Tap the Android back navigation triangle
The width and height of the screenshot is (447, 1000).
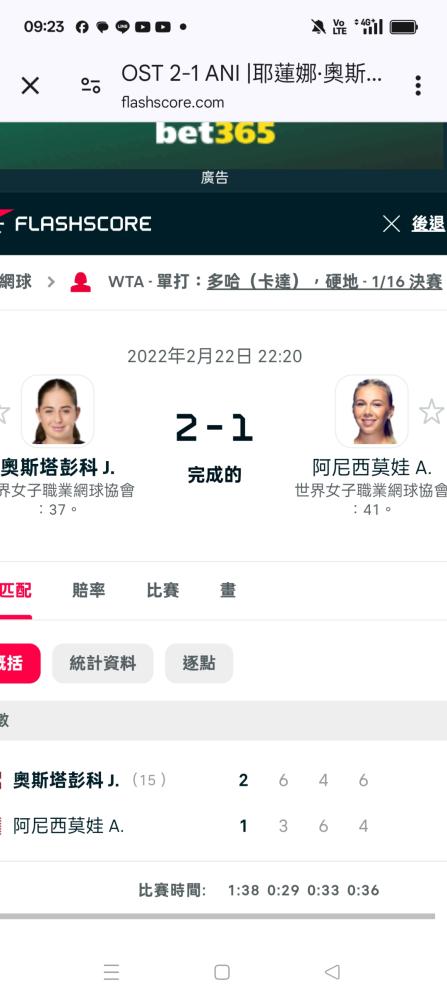pyautogui.click(x=332, y=971)
